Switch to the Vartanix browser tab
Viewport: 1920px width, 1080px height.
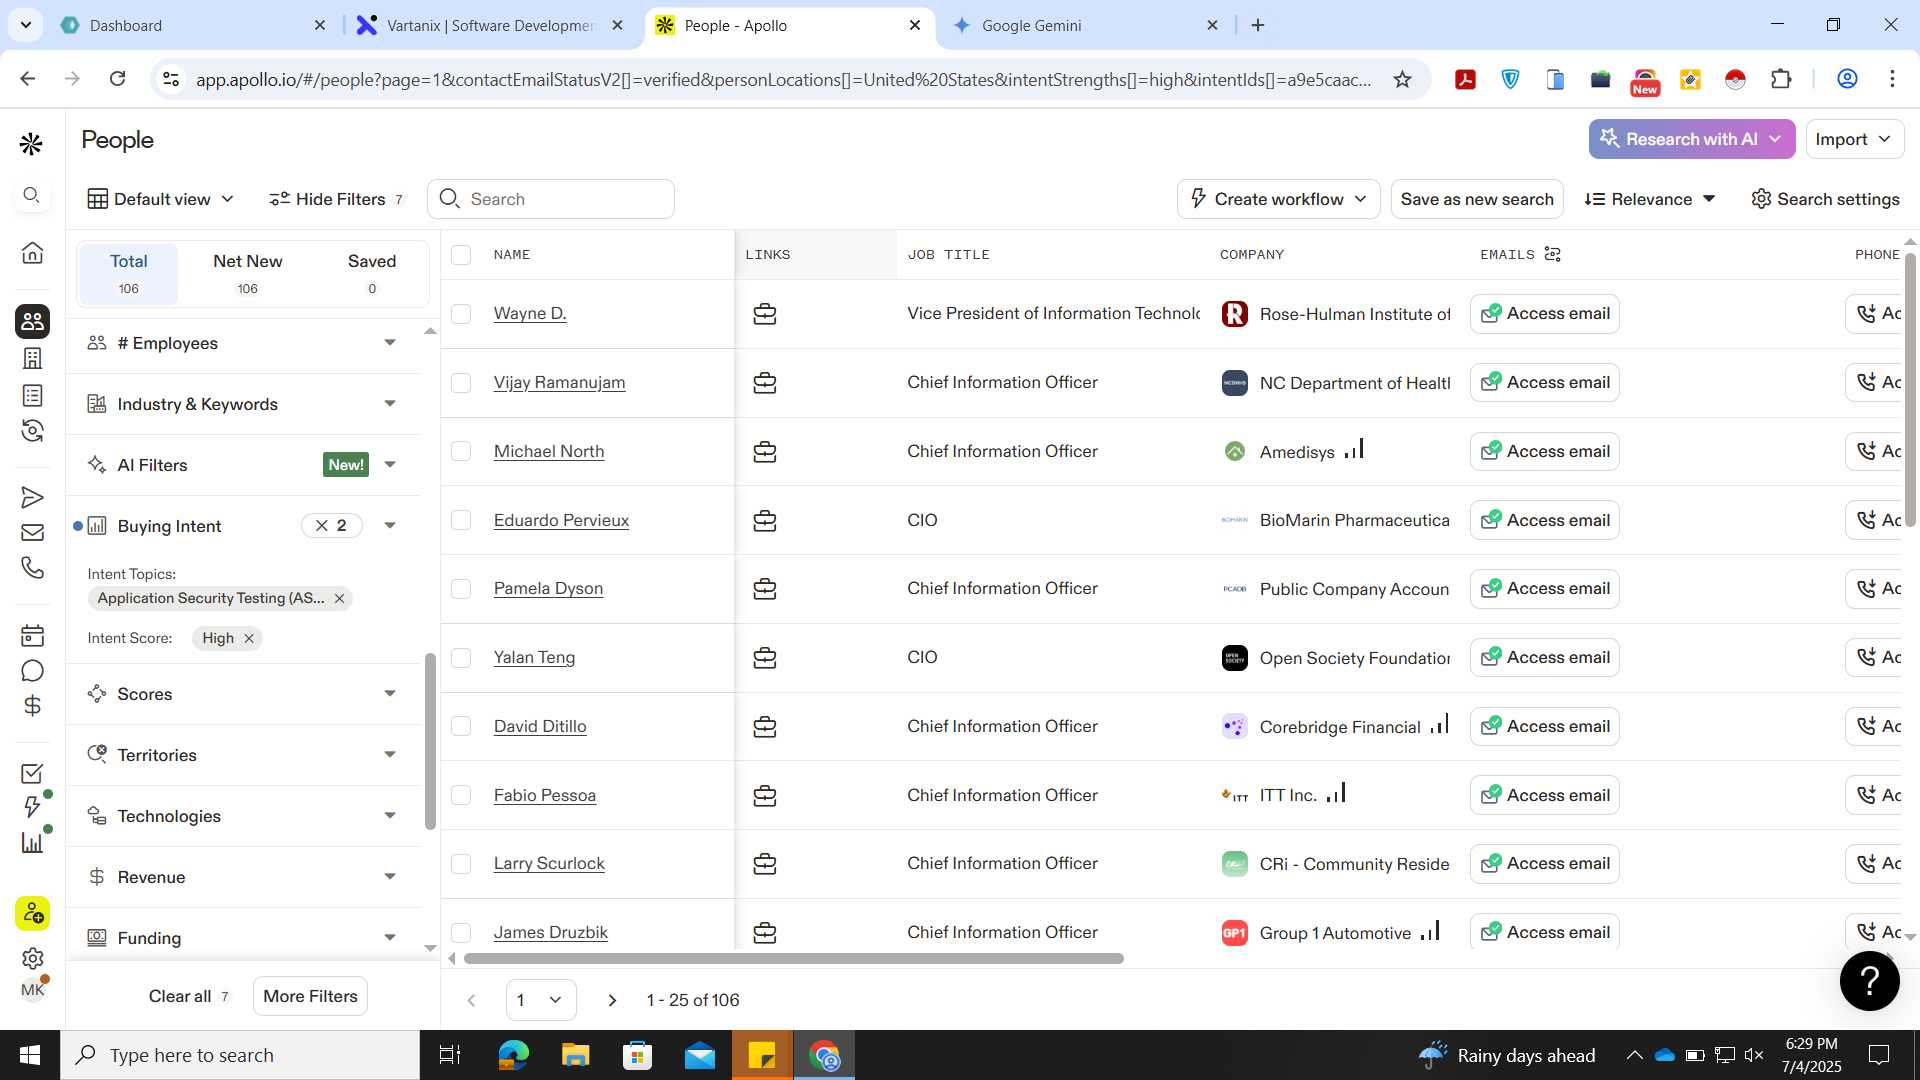click(490, 25)
